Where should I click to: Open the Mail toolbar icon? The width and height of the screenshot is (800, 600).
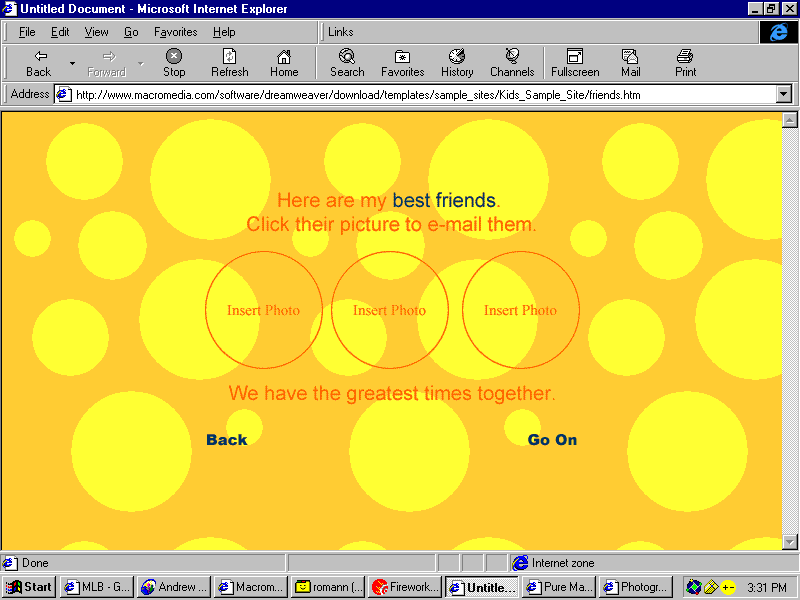click(630, 56)
